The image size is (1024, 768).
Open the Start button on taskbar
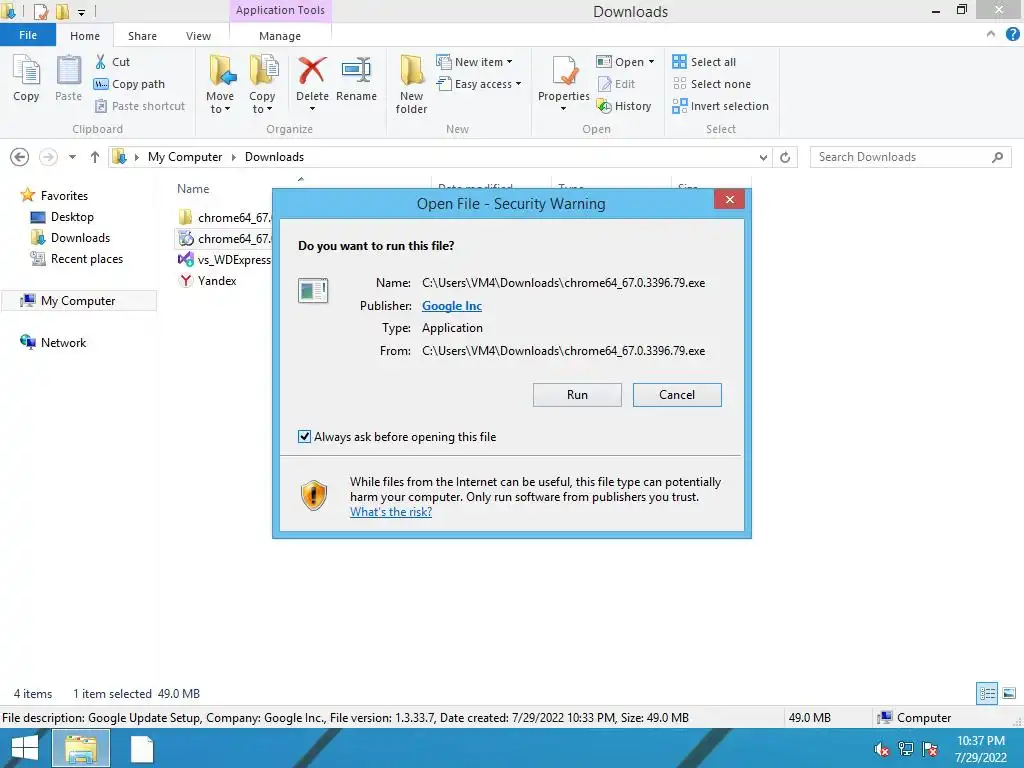click(24, 748)
